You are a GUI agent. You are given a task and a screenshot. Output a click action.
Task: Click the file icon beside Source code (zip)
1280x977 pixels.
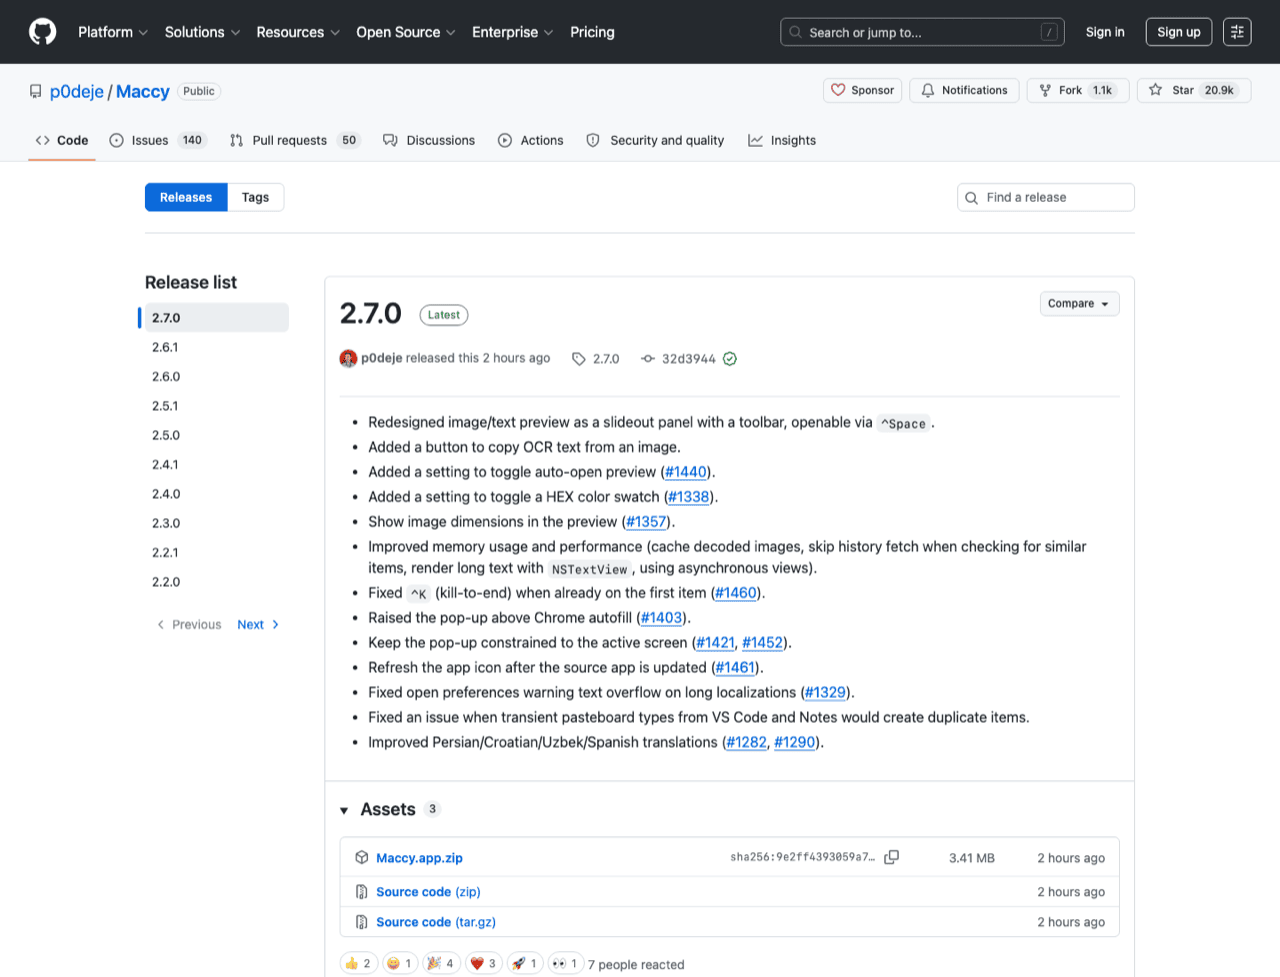[x=362, y=891]
